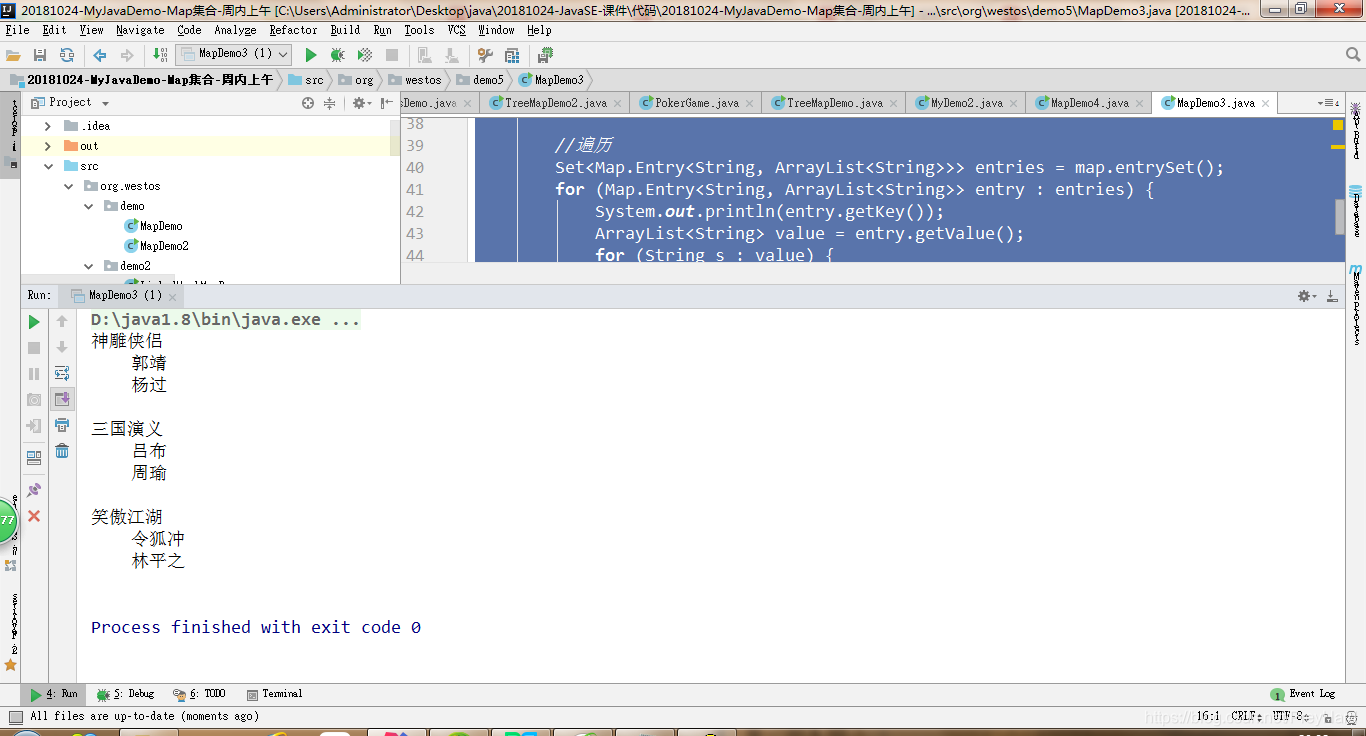
Task: Show the hidden editor tabs list dropdown
Action: tap(1328, 103)
